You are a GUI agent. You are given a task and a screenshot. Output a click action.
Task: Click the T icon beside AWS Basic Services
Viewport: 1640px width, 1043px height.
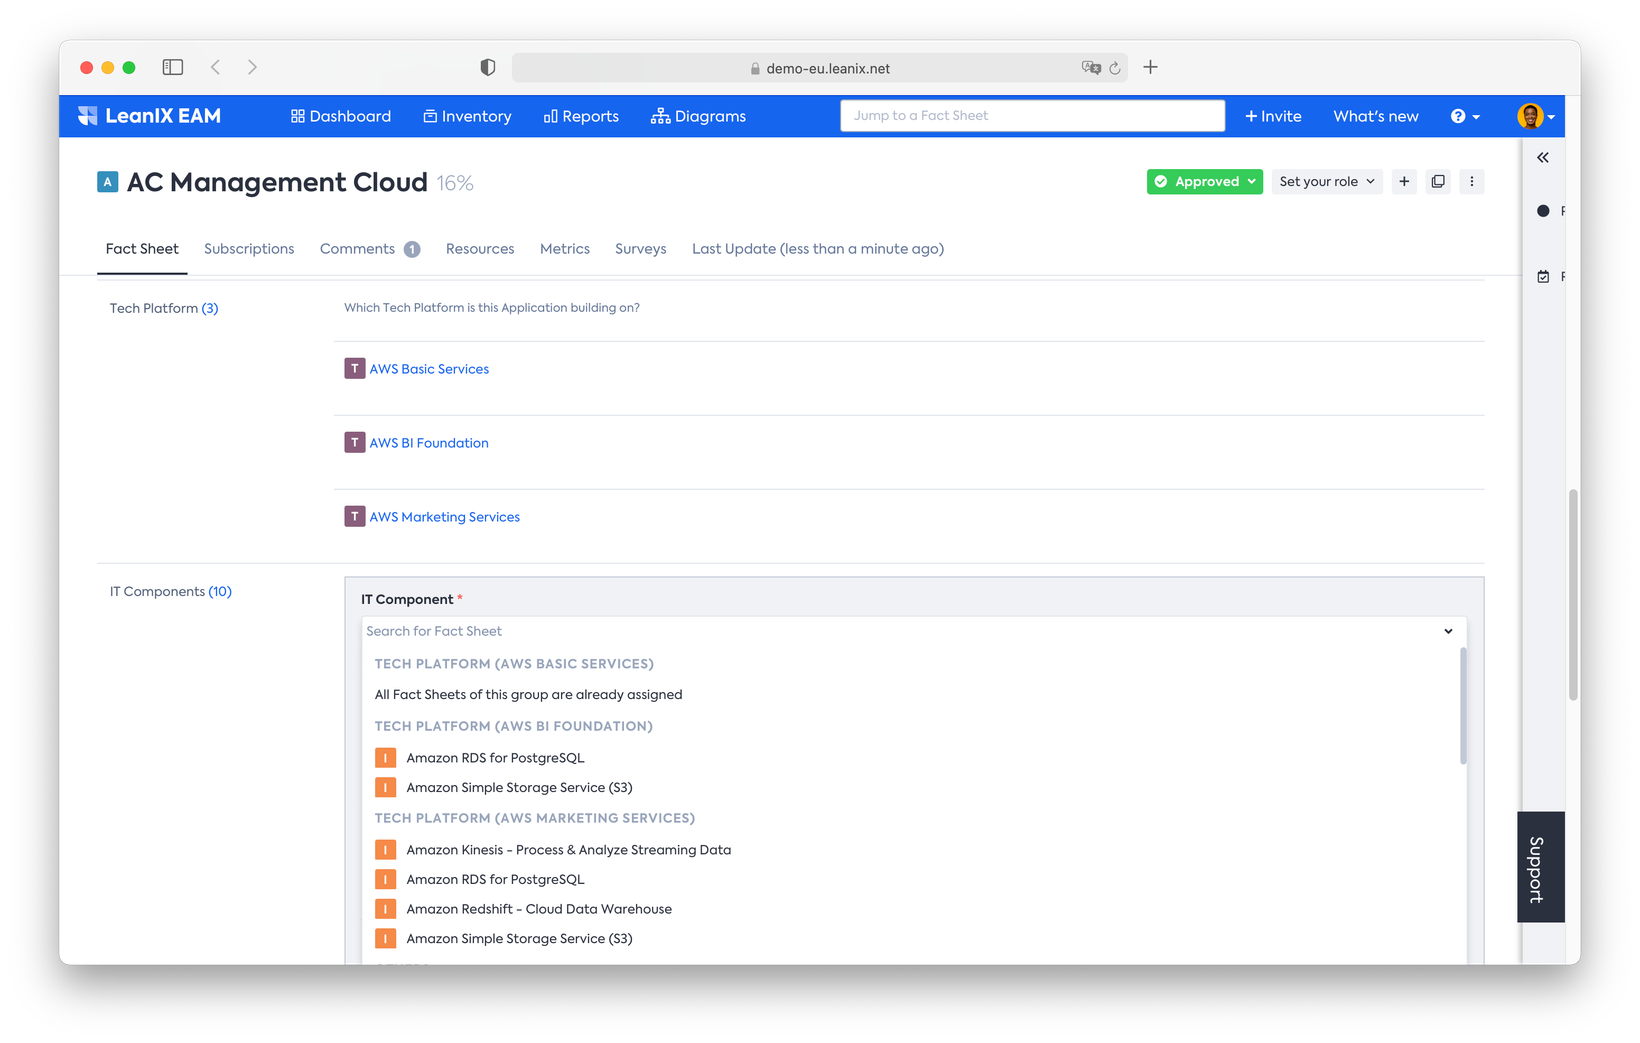[355, 369]
